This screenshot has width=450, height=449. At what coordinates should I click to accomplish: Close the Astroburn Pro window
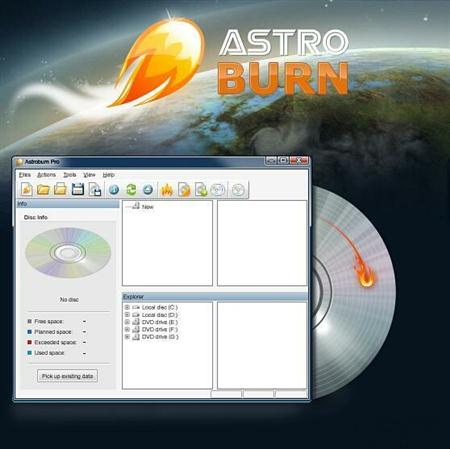pos(299,160)
